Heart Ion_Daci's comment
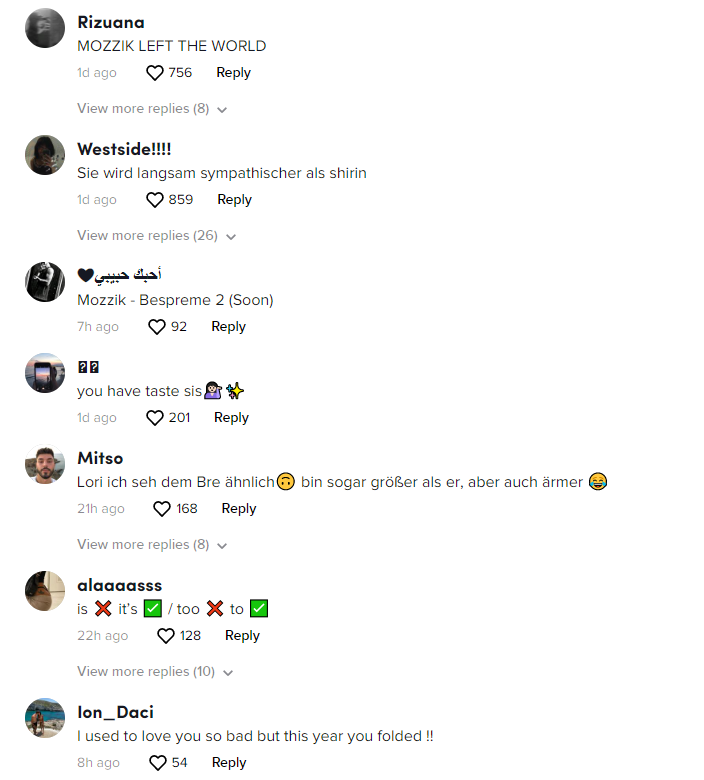 158,763
